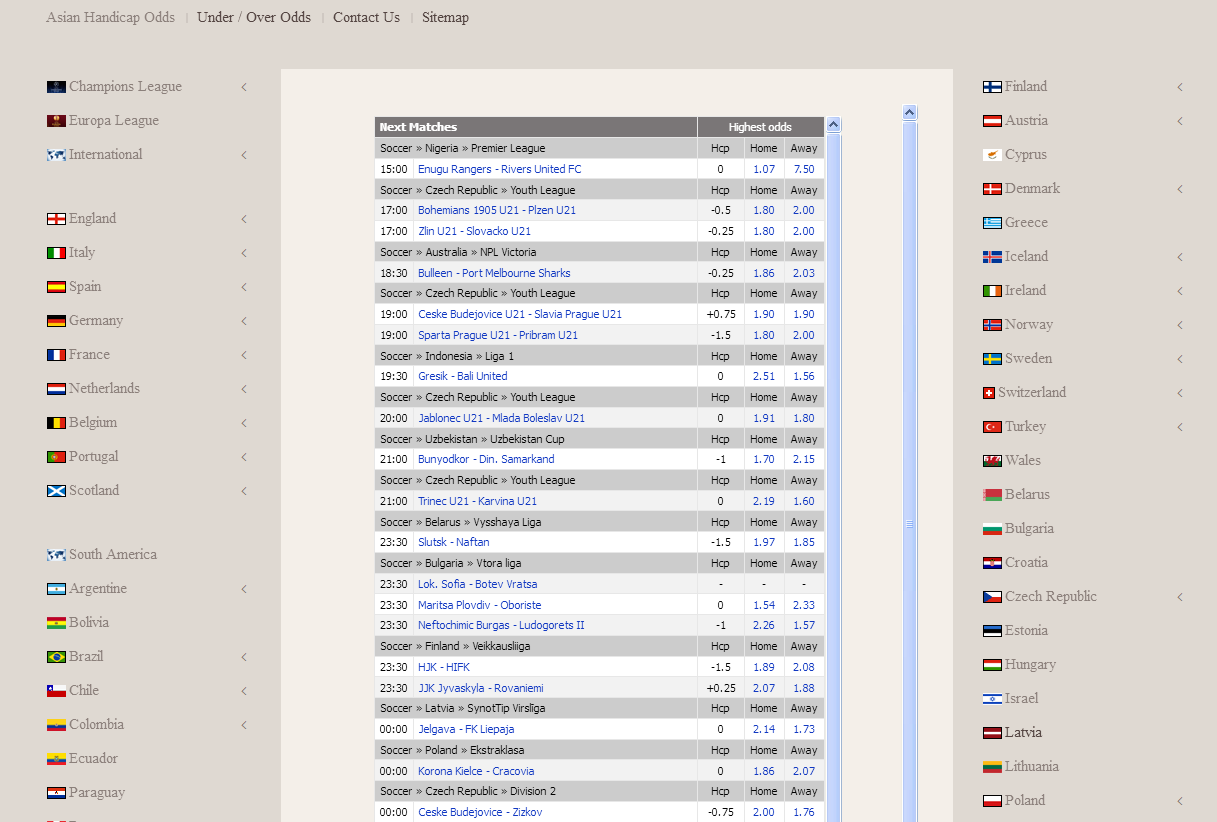Viewport: 1217px width, 822px height.
Task: Click the Hungary country link
Action: pos(1030,664)
